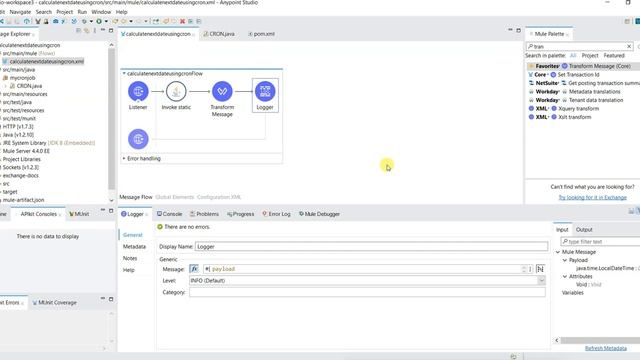Collapse the Mule Message tree node

click(558, 252)
